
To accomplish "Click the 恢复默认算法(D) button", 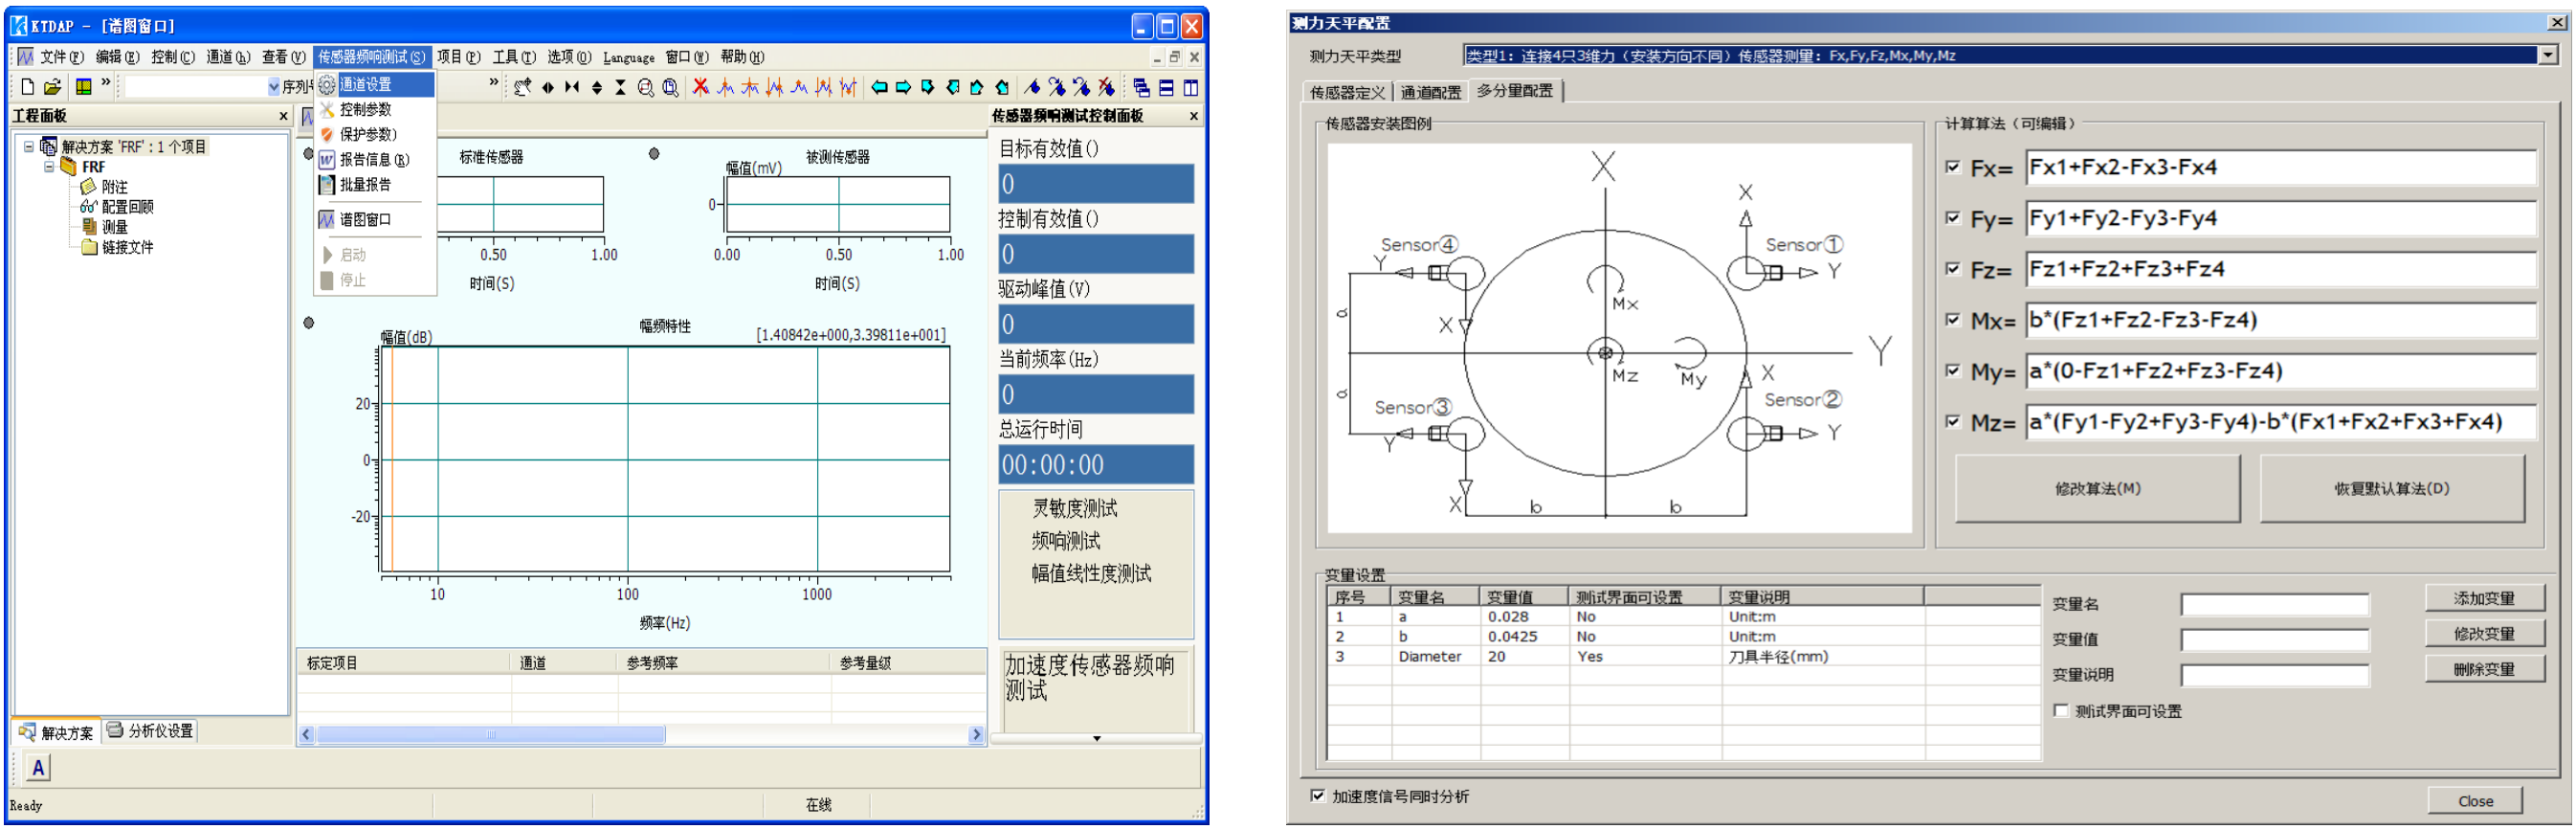I will (x=2391, y=489).
